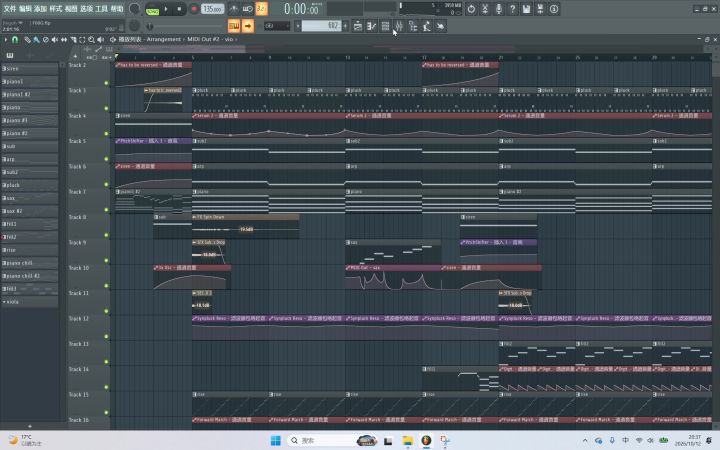
Task: Open the 工具 menu
Action: (x=101, y=8)
